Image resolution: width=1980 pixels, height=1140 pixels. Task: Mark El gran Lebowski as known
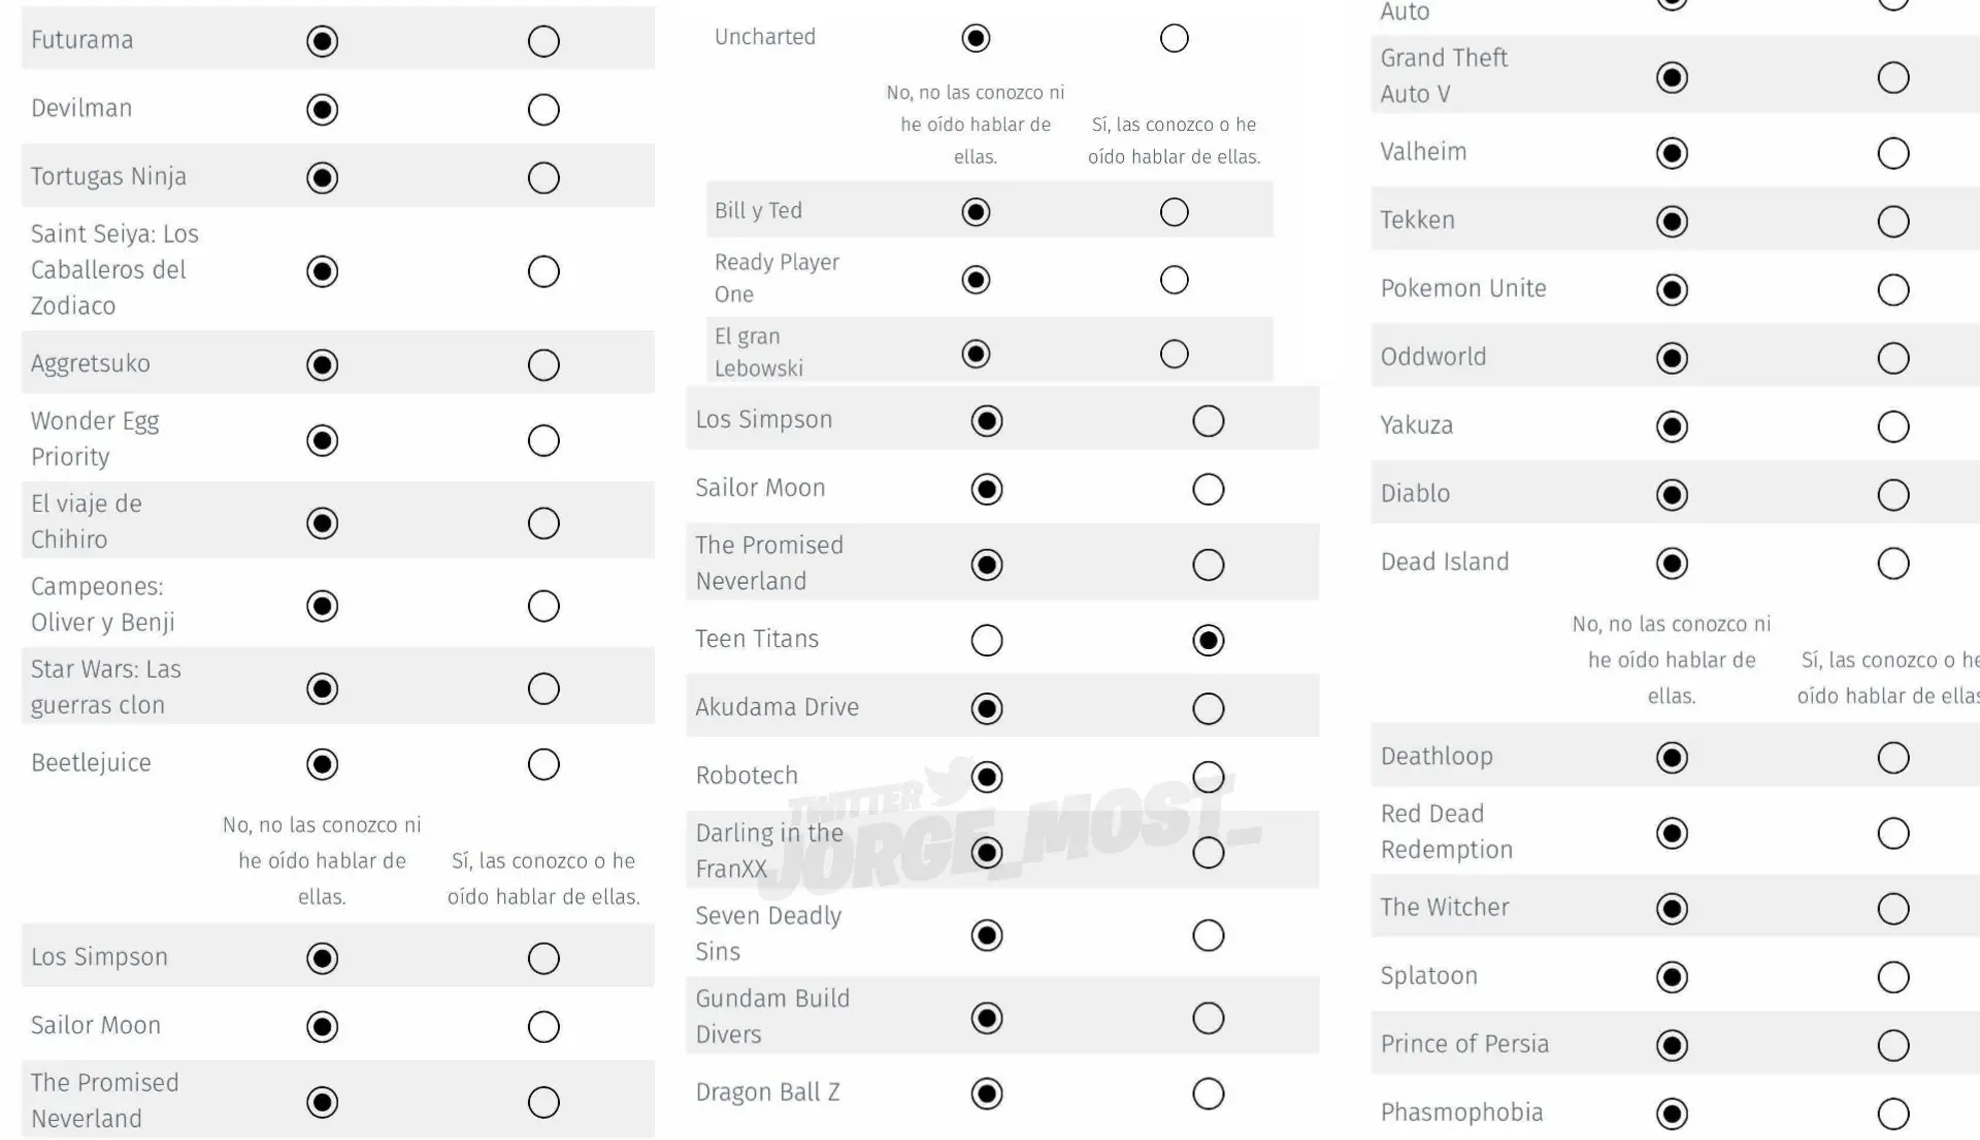[1174, 354]
